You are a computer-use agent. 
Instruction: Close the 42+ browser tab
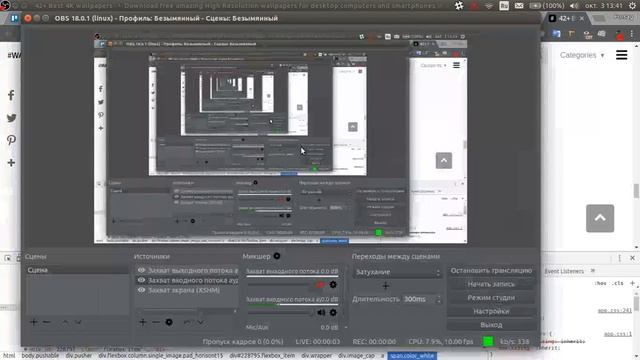(x=582, y=18)
